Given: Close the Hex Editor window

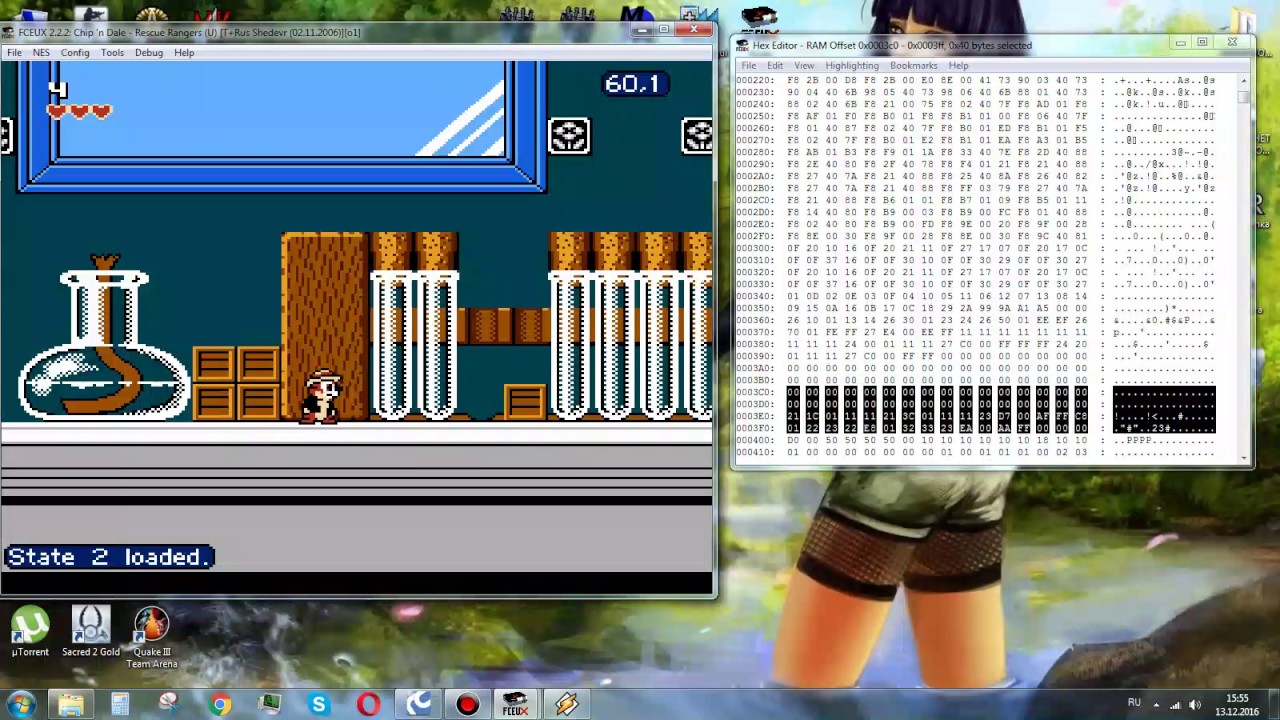Looking at the screenshot, I should point(1232,43).
